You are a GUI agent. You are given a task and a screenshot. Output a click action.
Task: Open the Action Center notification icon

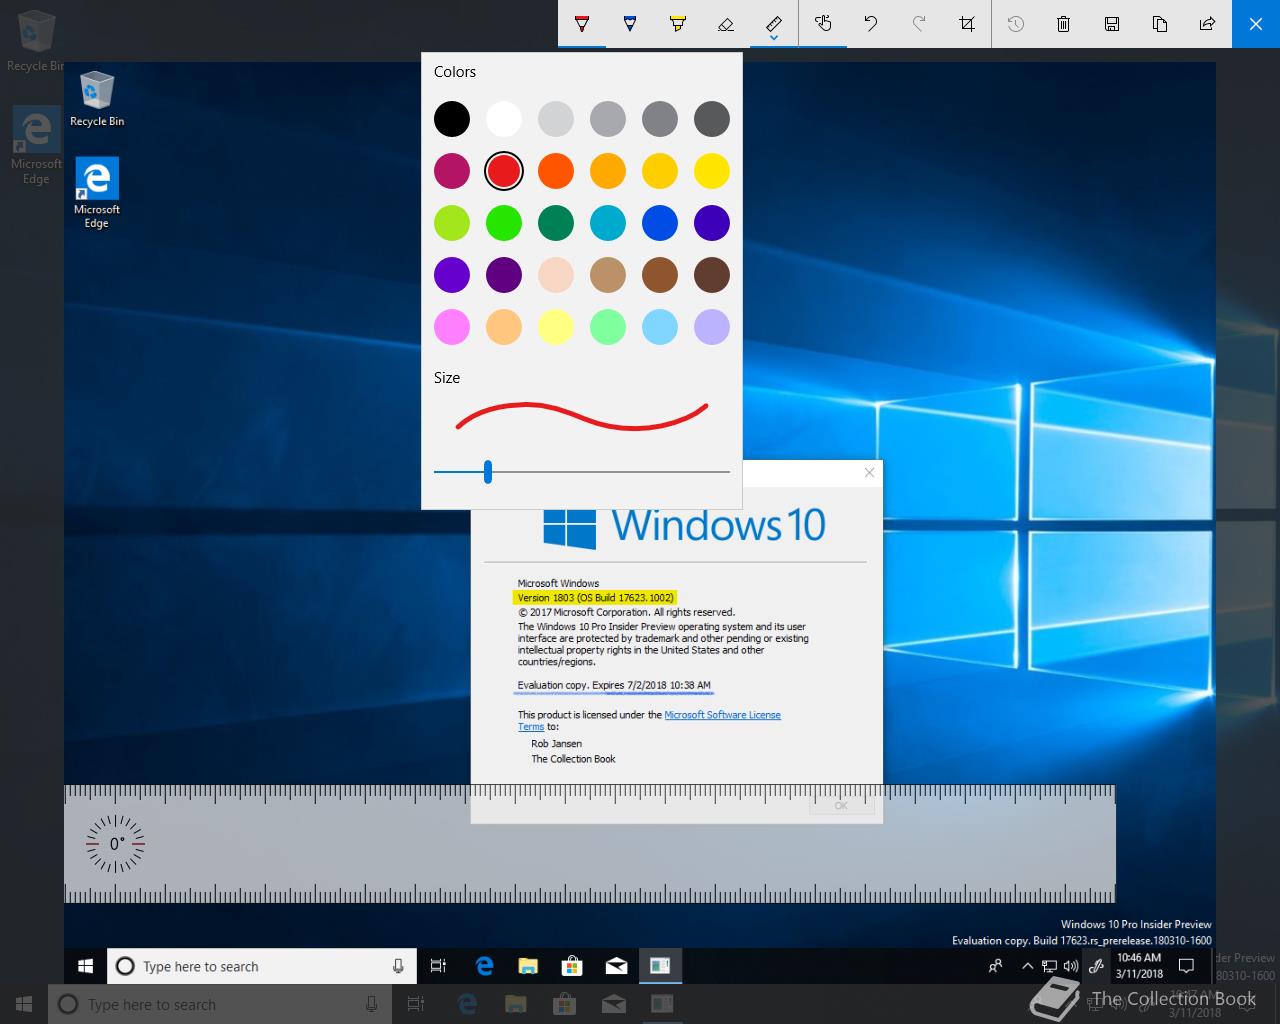click(1187, 966)
